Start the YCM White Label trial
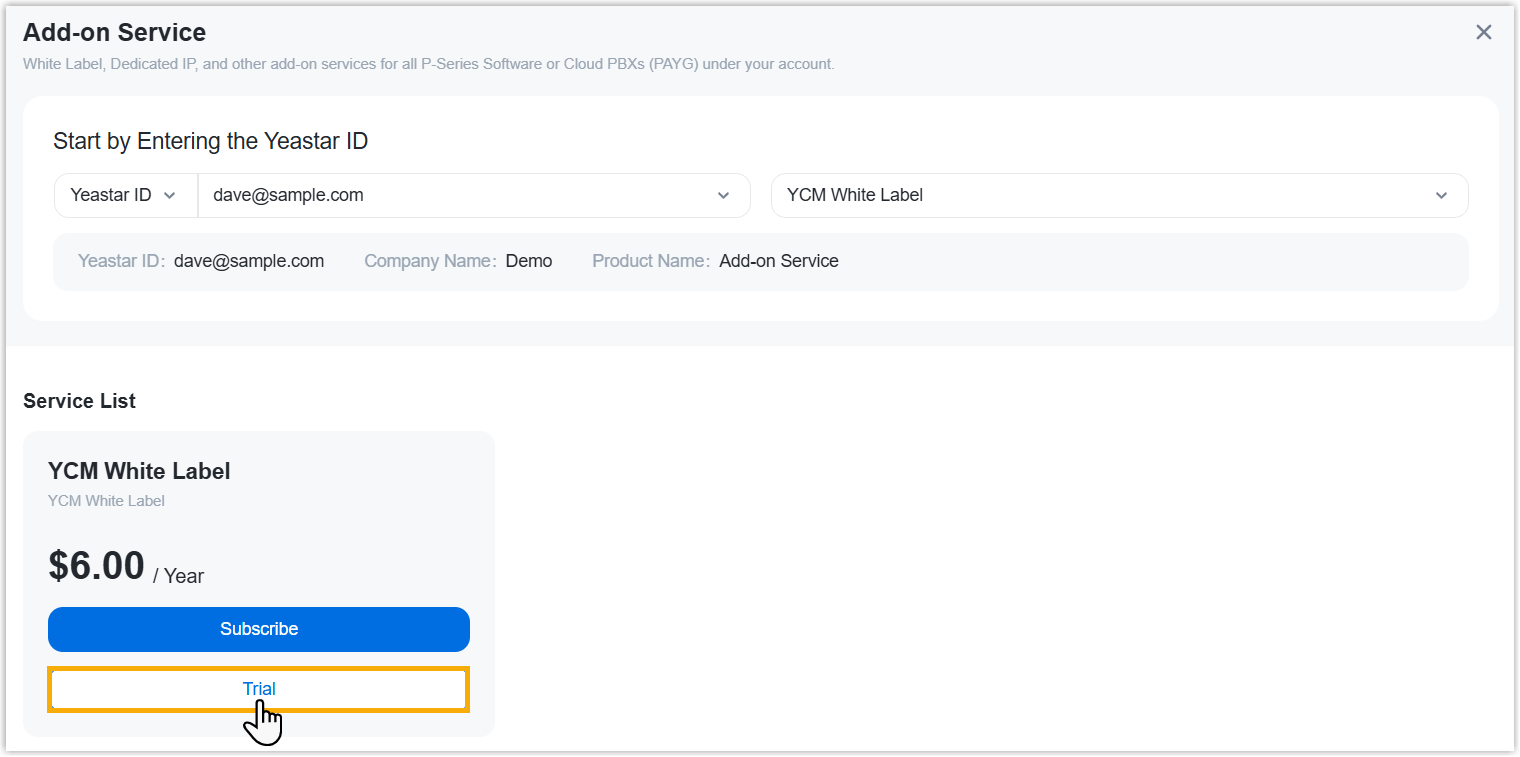 point(259,689)
